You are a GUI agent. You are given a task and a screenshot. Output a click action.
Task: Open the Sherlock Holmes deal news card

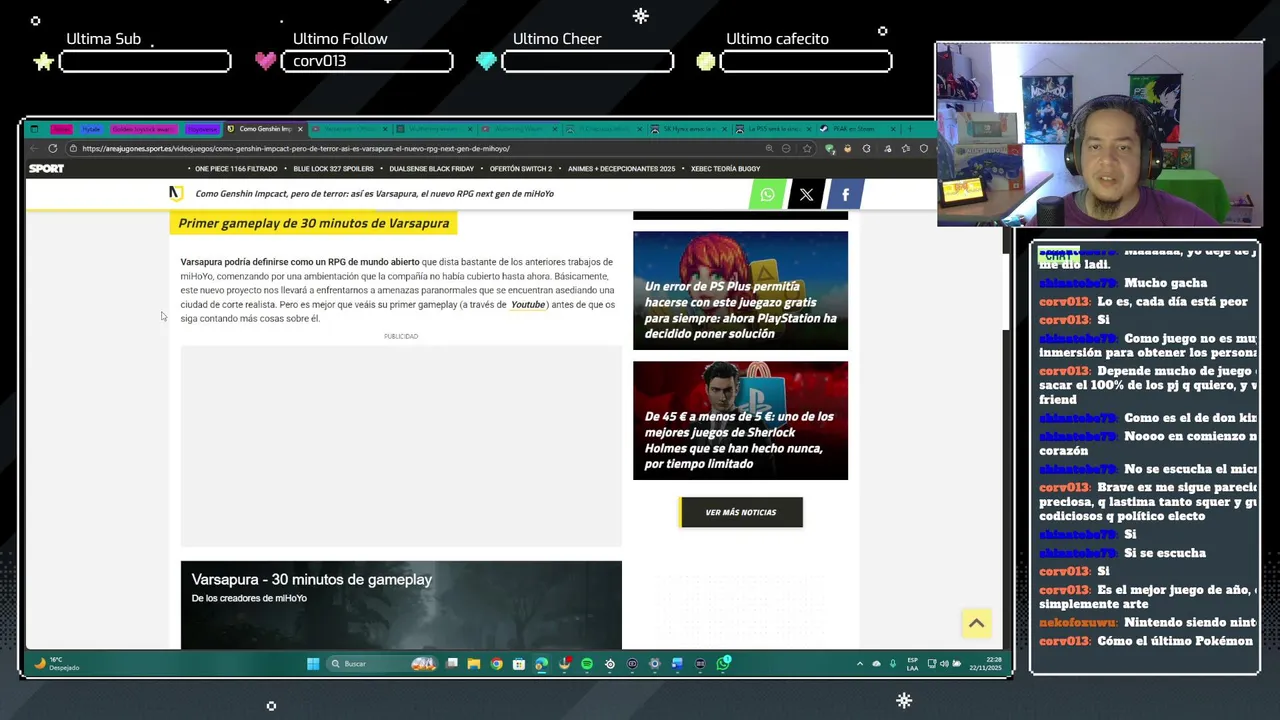click(x=740, y=420)
